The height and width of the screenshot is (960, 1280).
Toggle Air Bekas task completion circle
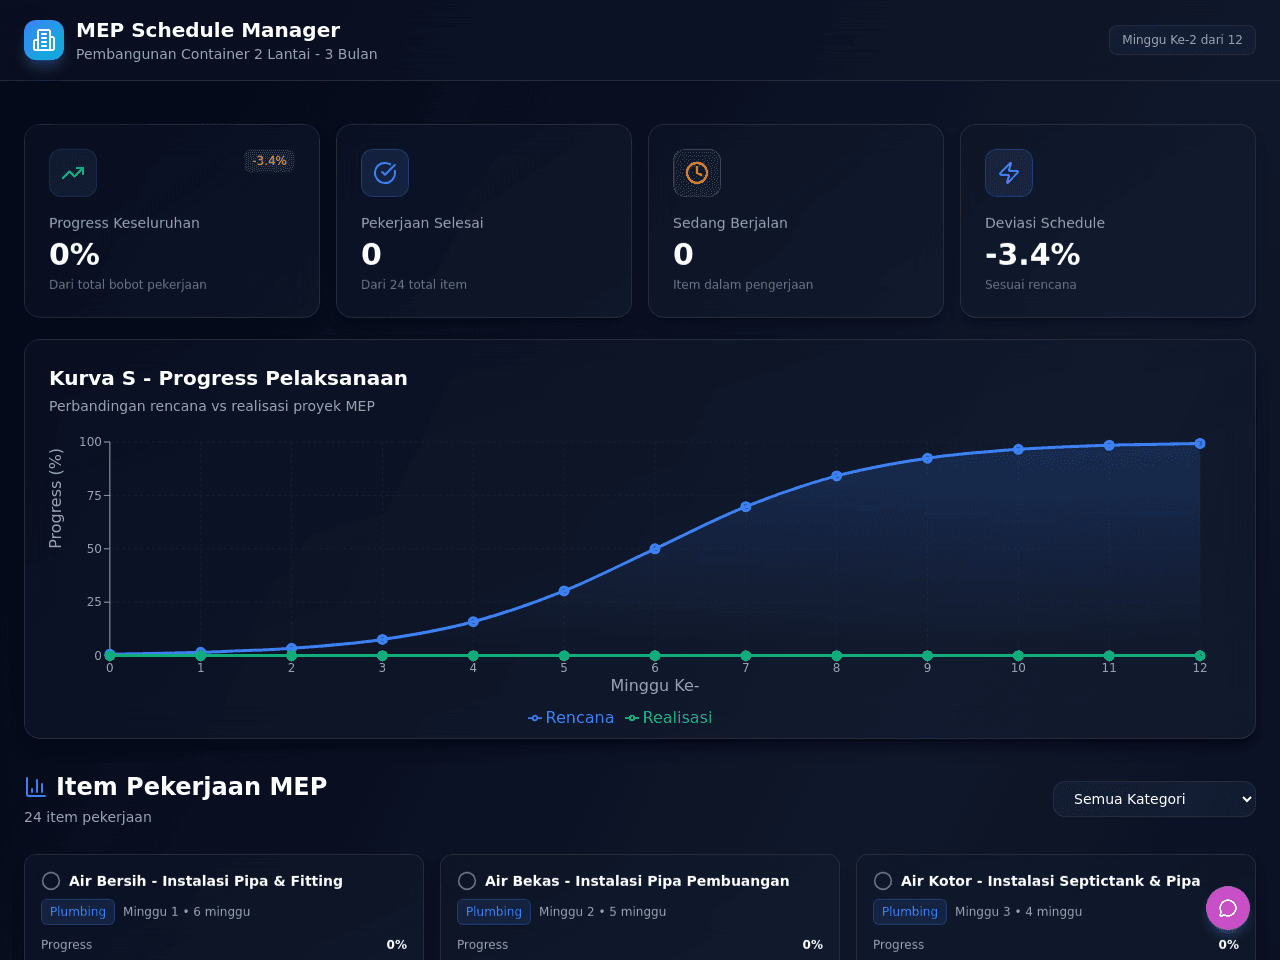point(467,881)
